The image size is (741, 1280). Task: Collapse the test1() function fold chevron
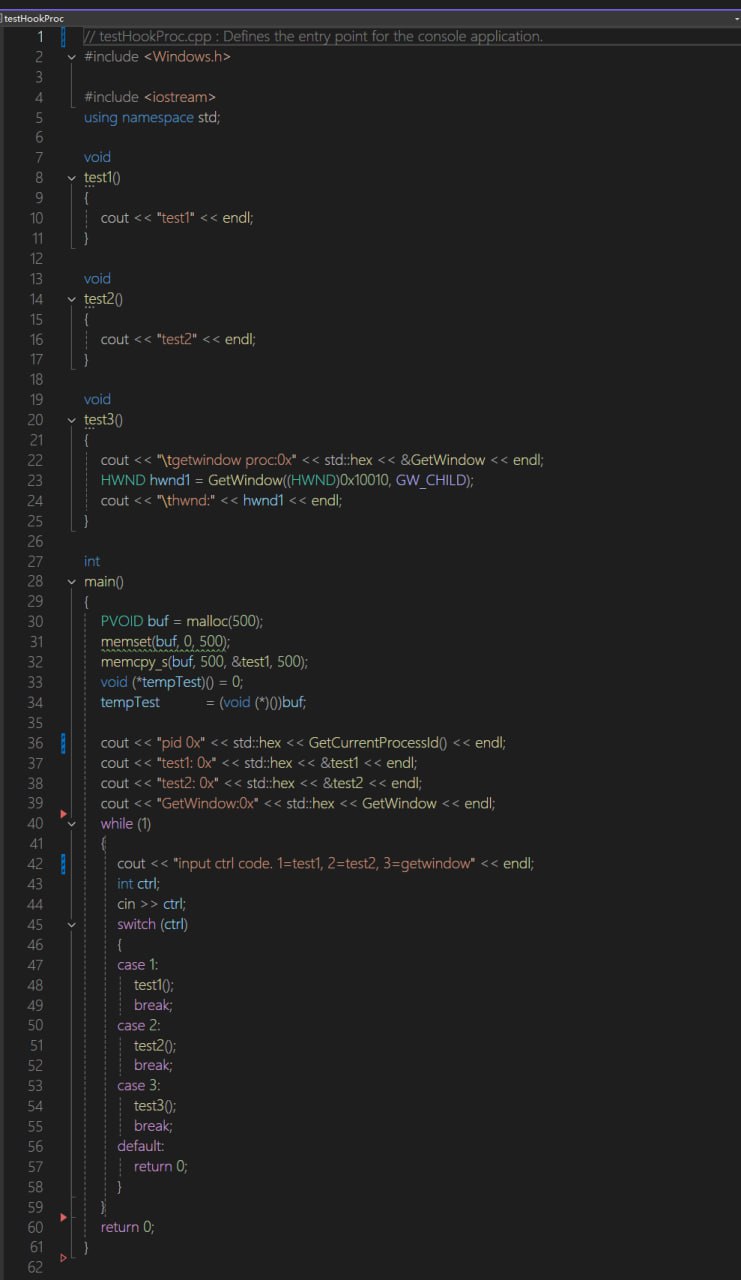pyautogui.click(x=71, y=178)
